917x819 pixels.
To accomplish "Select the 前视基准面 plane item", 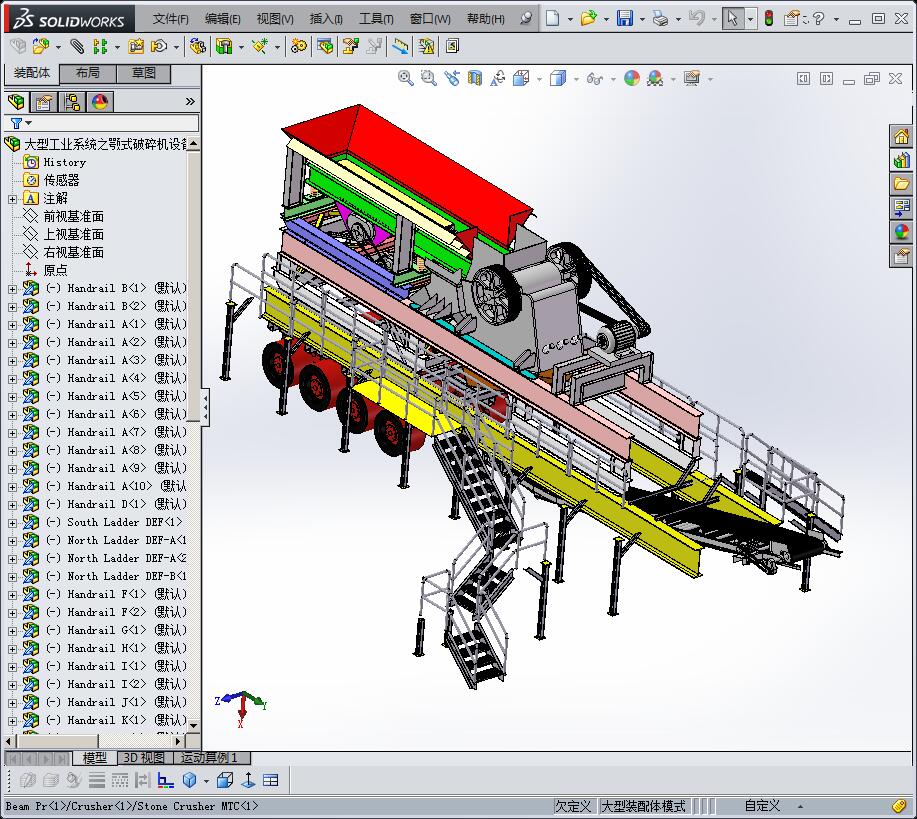I will coord(73,217).
